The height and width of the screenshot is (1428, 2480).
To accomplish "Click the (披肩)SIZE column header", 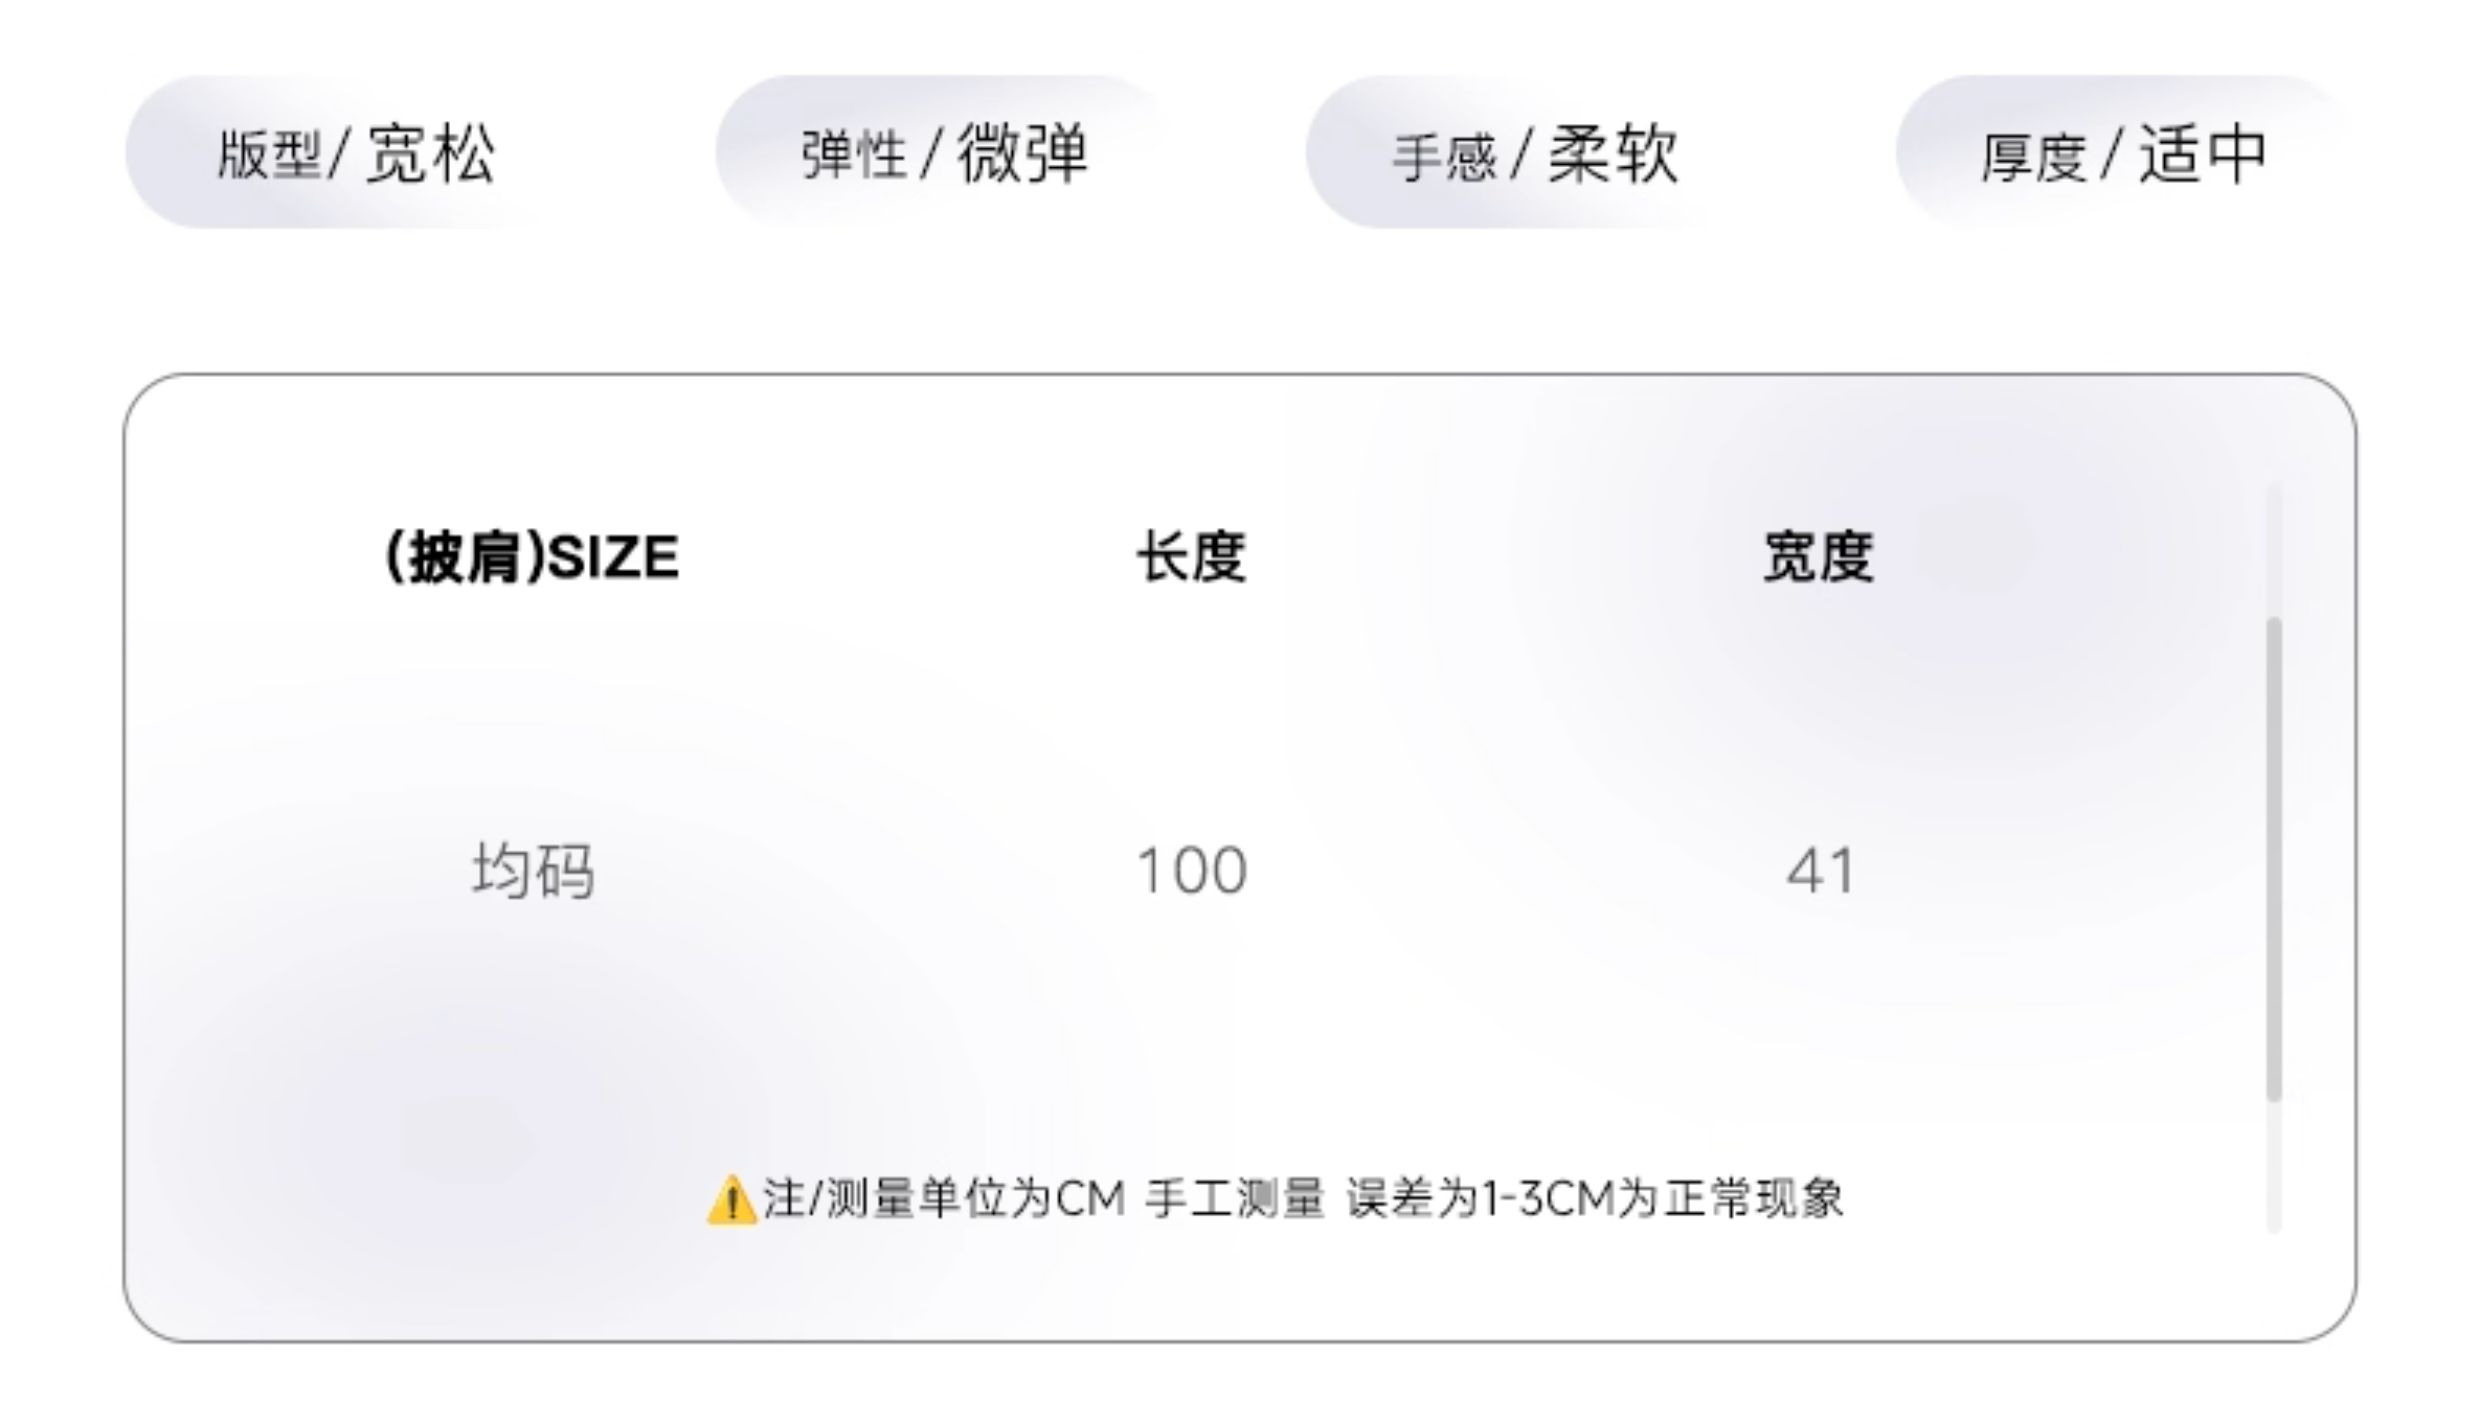I will (532, 557).
